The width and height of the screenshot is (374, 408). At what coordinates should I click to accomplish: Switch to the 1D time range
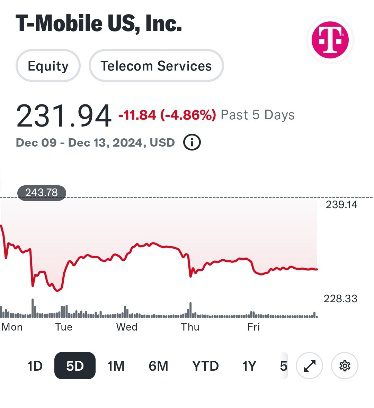coord(35,366)
